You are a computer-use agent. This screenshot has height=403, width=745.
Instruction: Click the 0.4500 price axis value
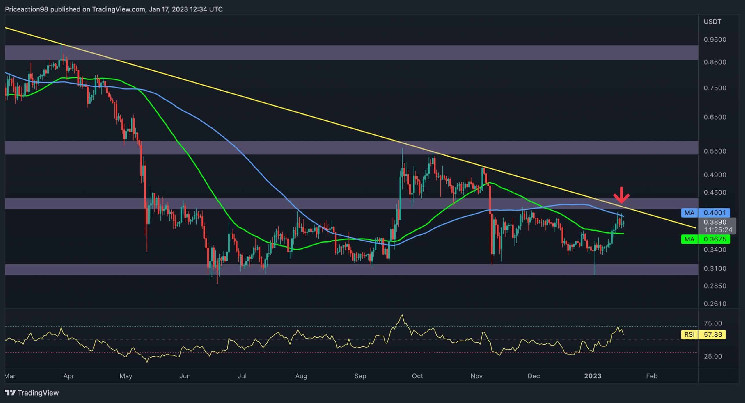click(x=715, y=192)
